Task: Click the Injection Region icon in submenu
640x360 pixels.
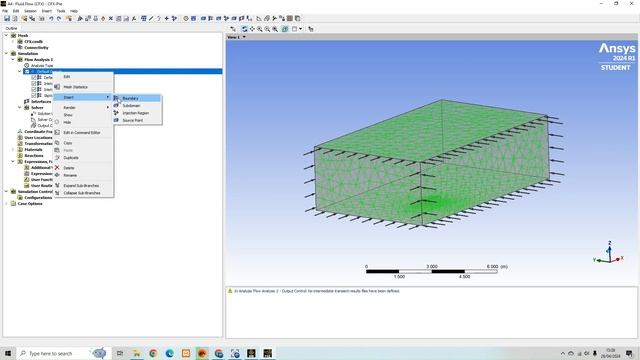Action: pyautogui.click(x=116, y=113)
